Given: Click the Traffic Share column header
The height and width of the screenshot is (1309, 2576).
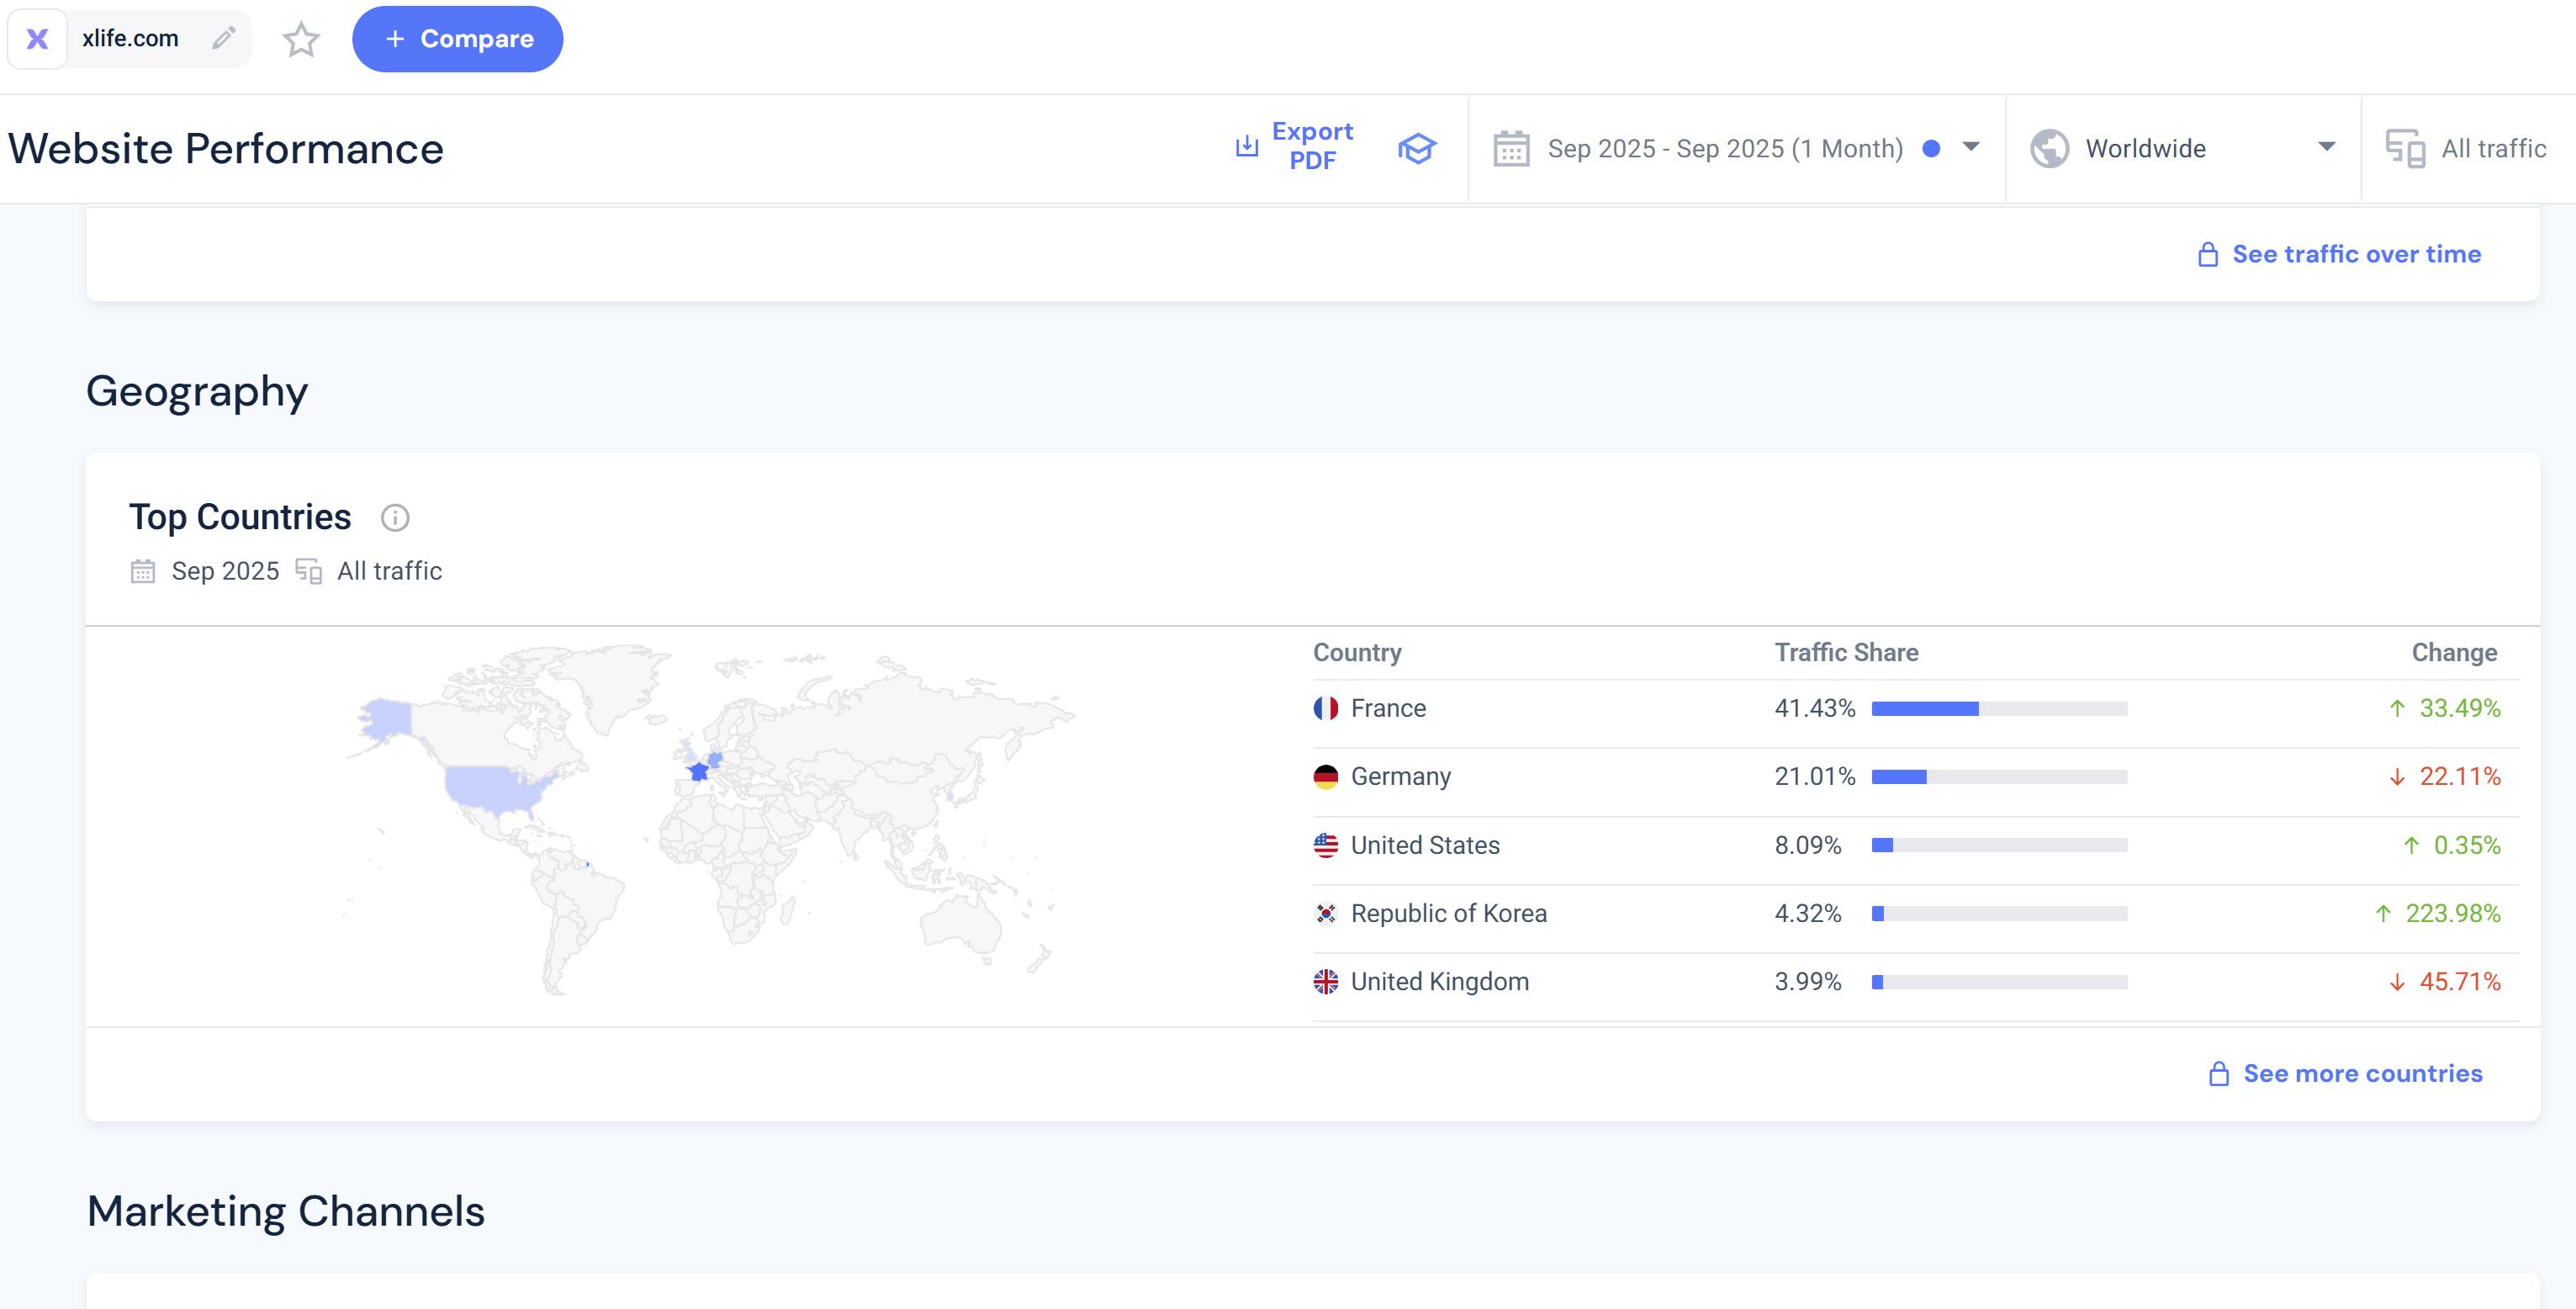Looking at the screenshot, I should click(1846, 652).
